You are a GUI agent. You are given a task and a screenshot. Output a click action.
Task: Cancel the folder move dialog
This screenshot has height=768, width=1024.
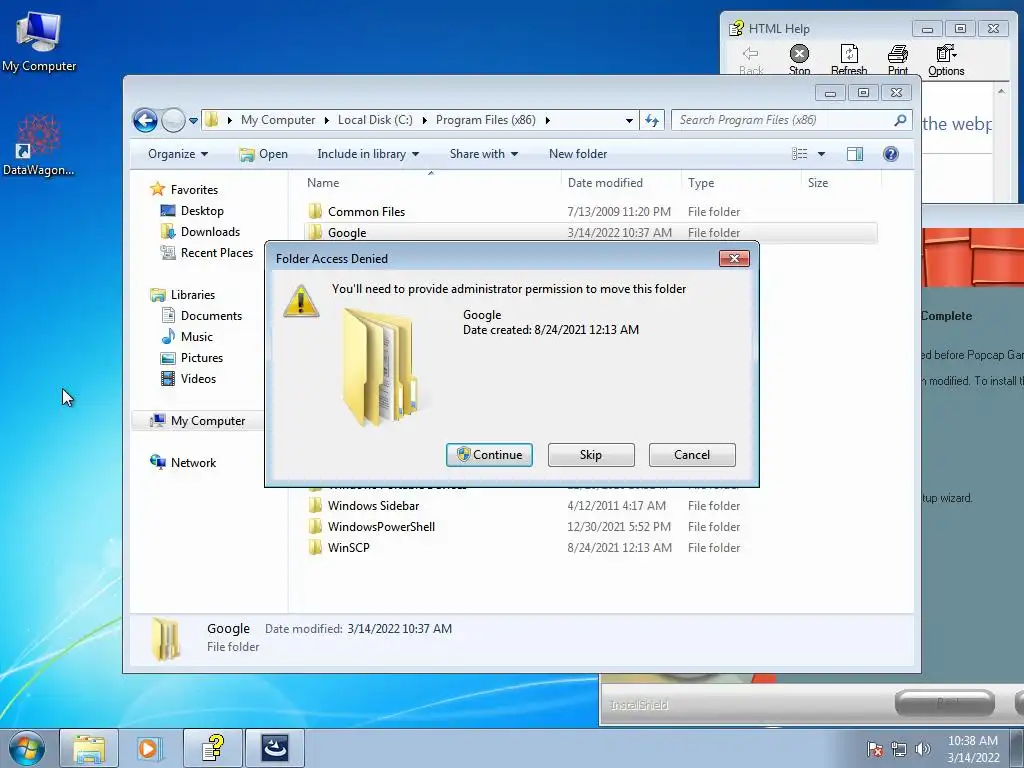click(692, 455)
